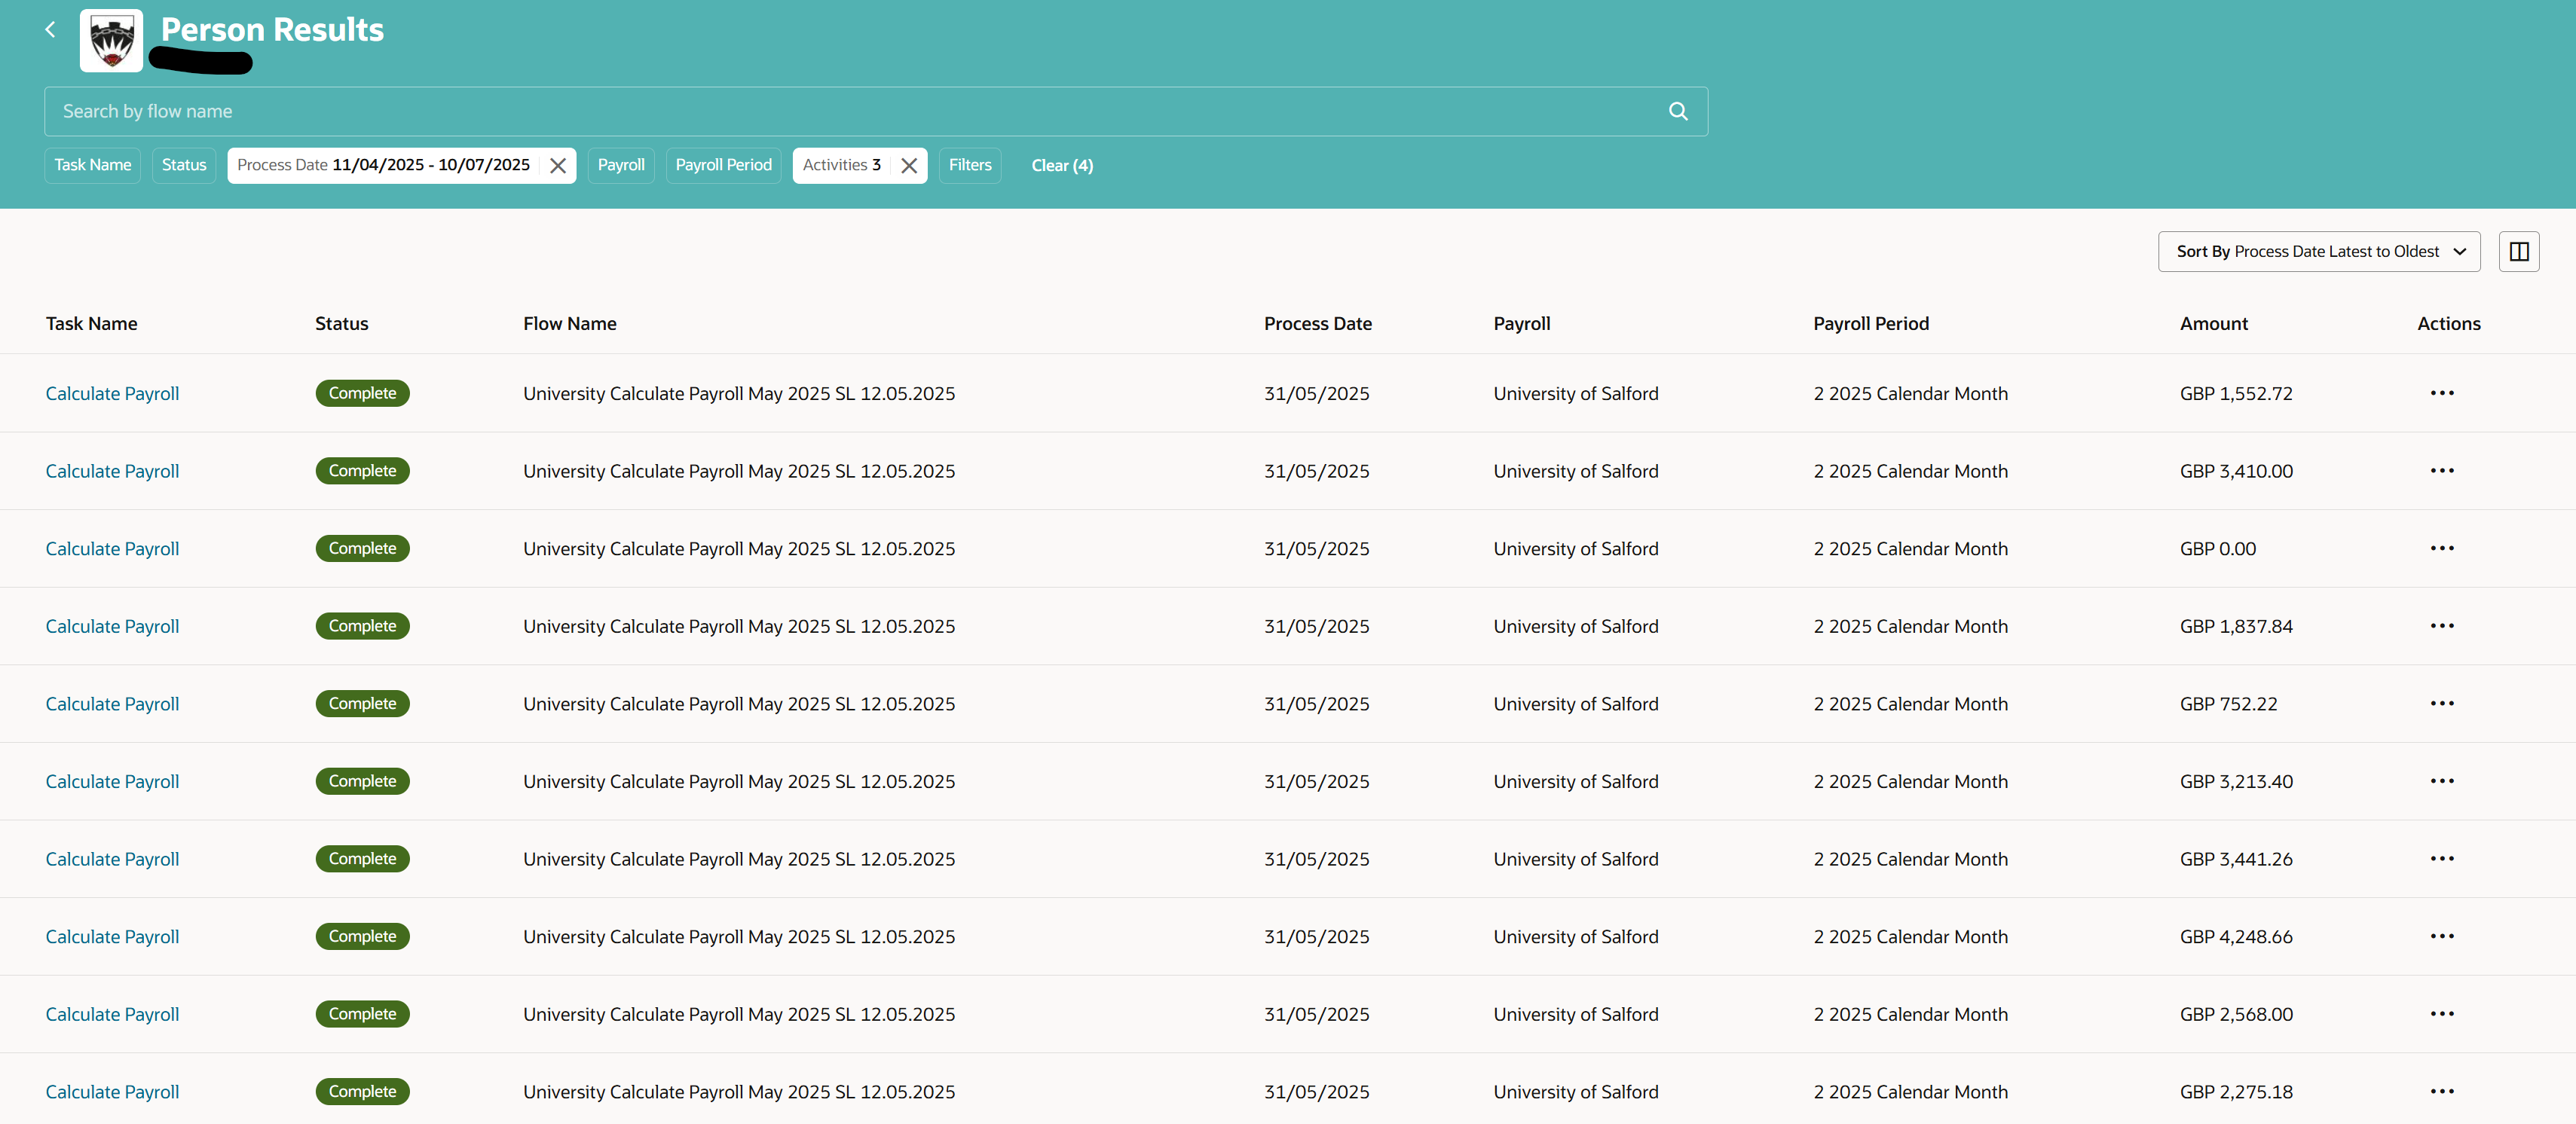Open Calculate Payroll link for GBP 1,552.72 row
Screen dimensions: 2576x1124
pyautogui.click(x=112, y=394)
